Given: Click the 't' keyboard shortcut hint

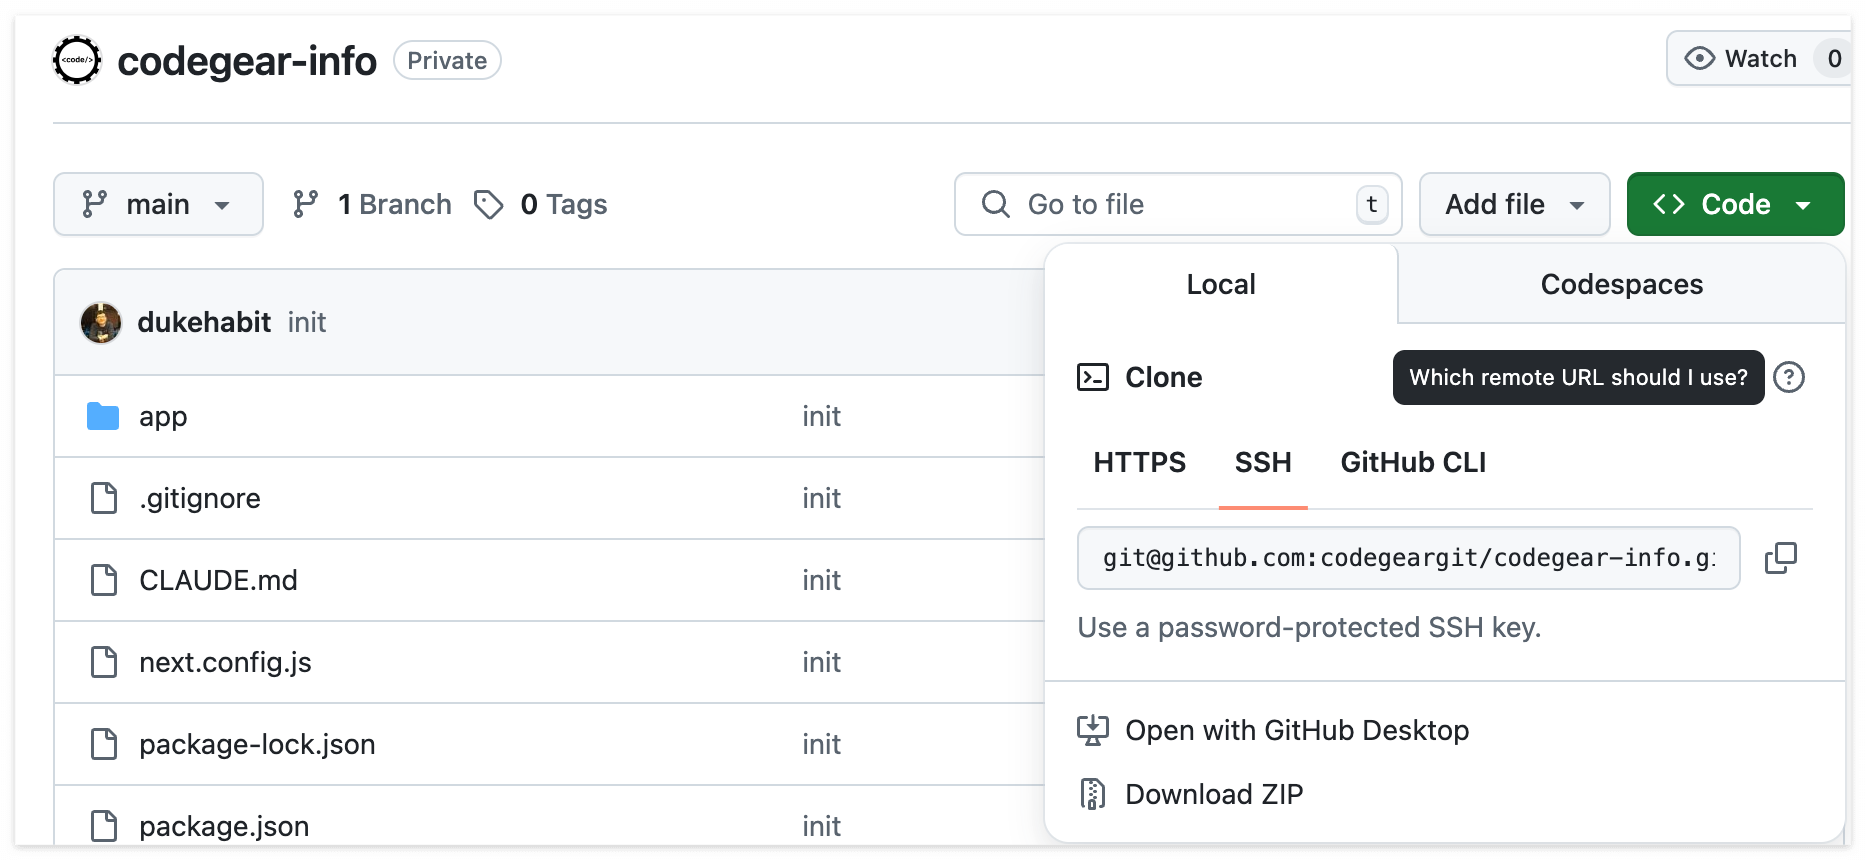Looking at the screenshot, I should coord(1372,204).
